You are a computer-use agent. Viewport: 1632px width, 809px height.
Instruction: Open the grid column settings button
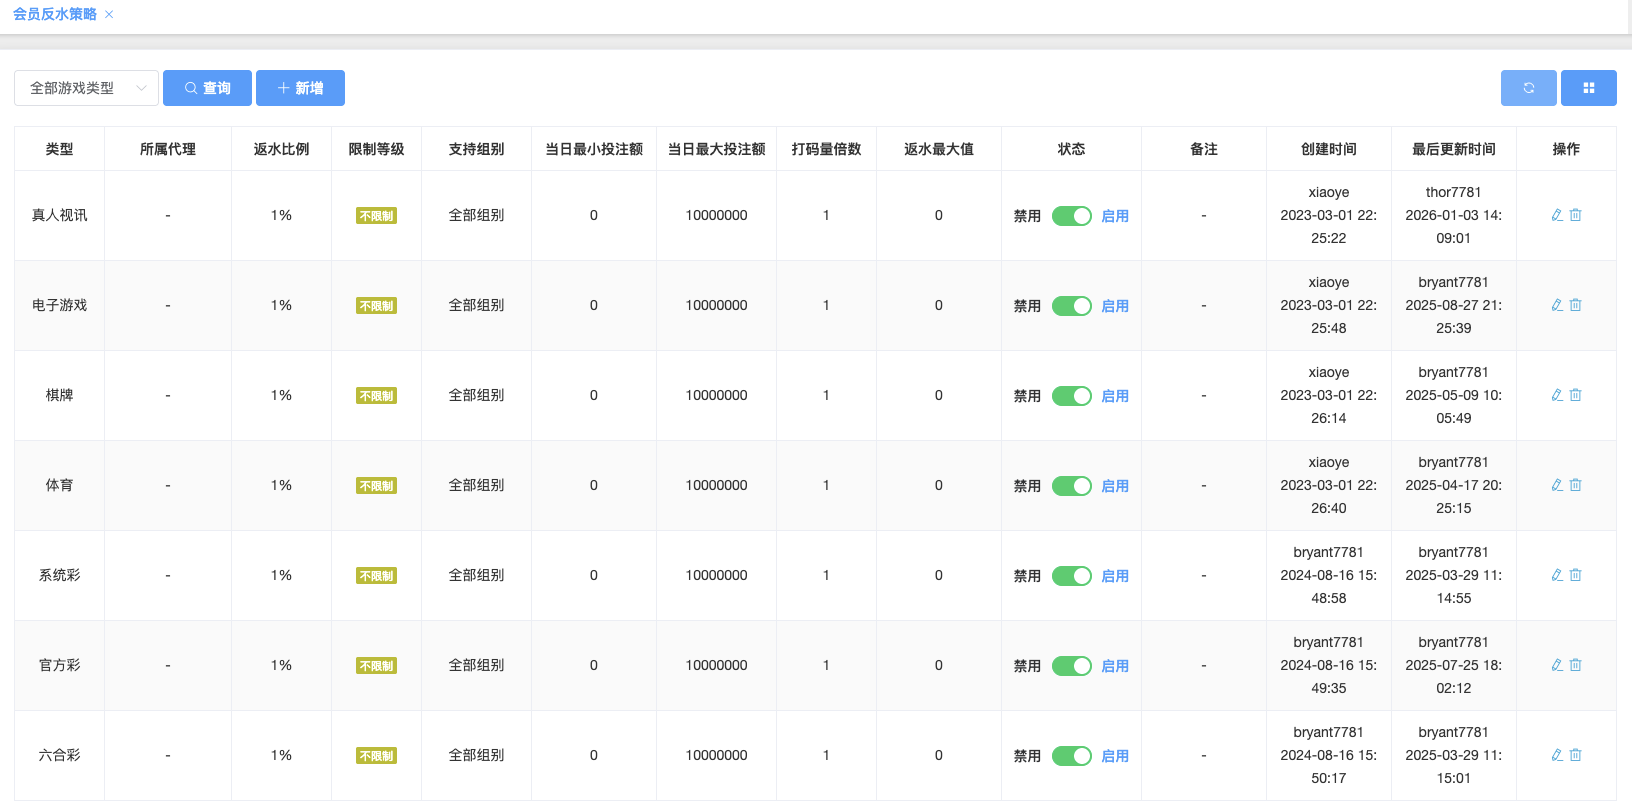point(1588,88)
